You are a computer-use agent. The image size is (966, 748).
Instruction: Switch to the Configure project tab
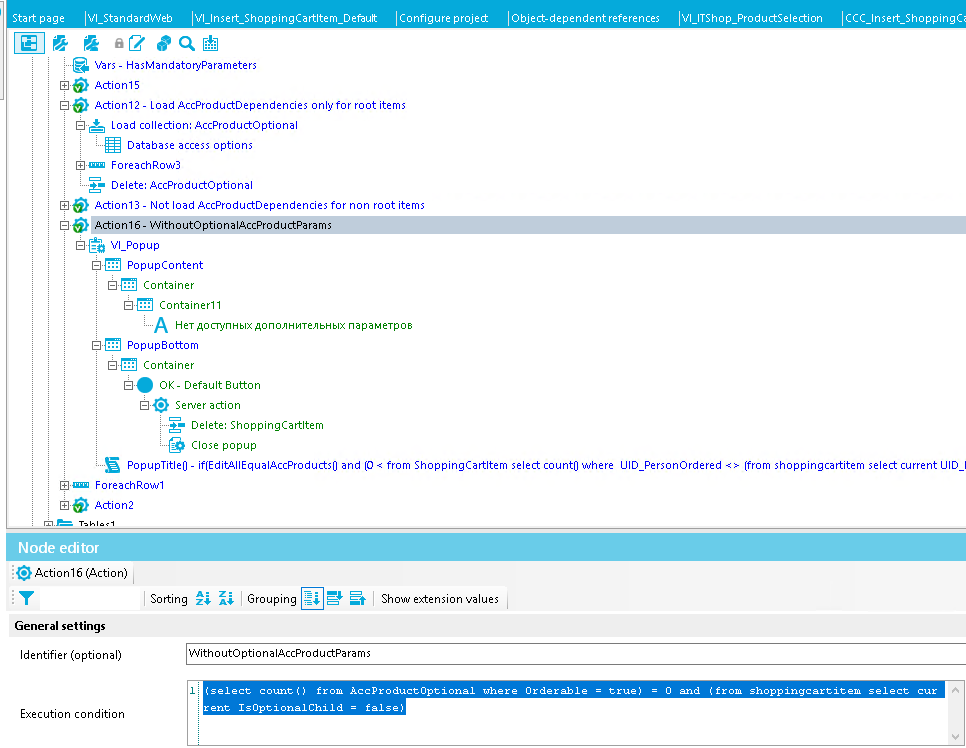tap(443, 18)
